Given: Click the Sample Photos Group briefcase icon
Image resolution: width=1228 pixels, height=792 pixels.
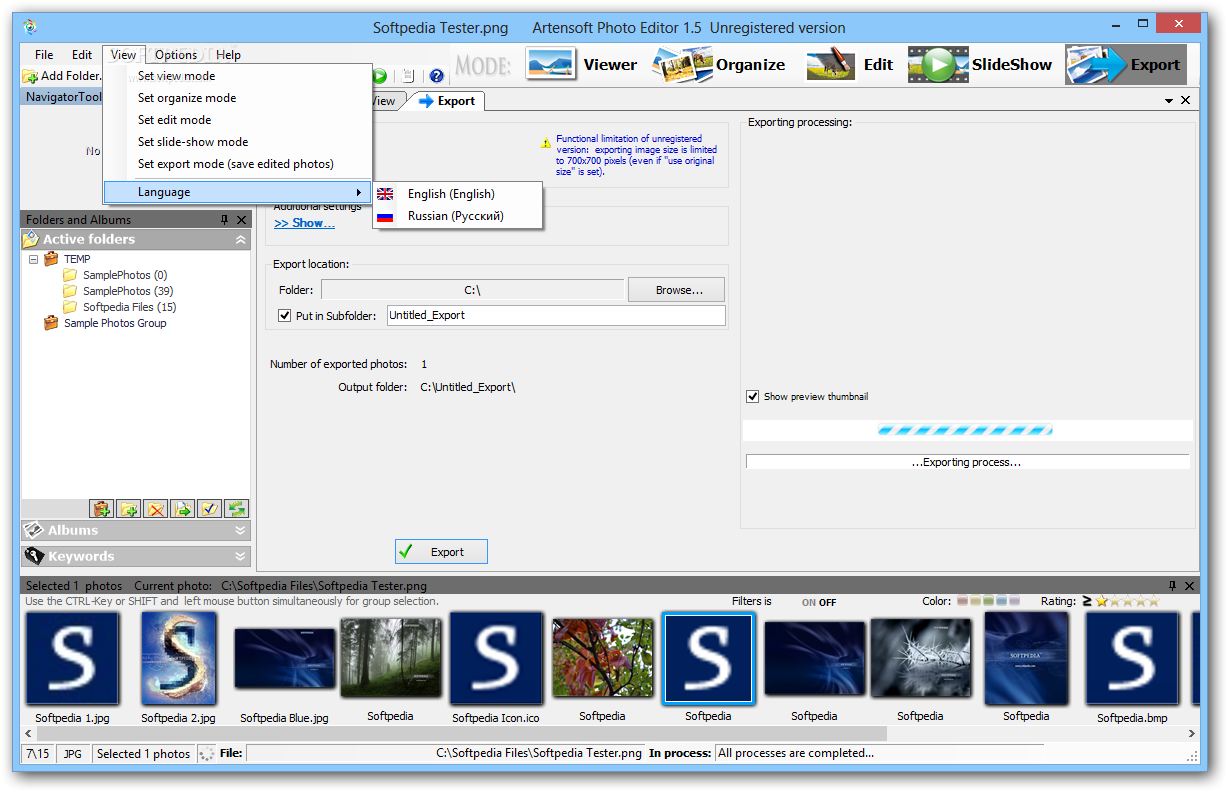Looking at the screenshot, I should click(51, 323).
